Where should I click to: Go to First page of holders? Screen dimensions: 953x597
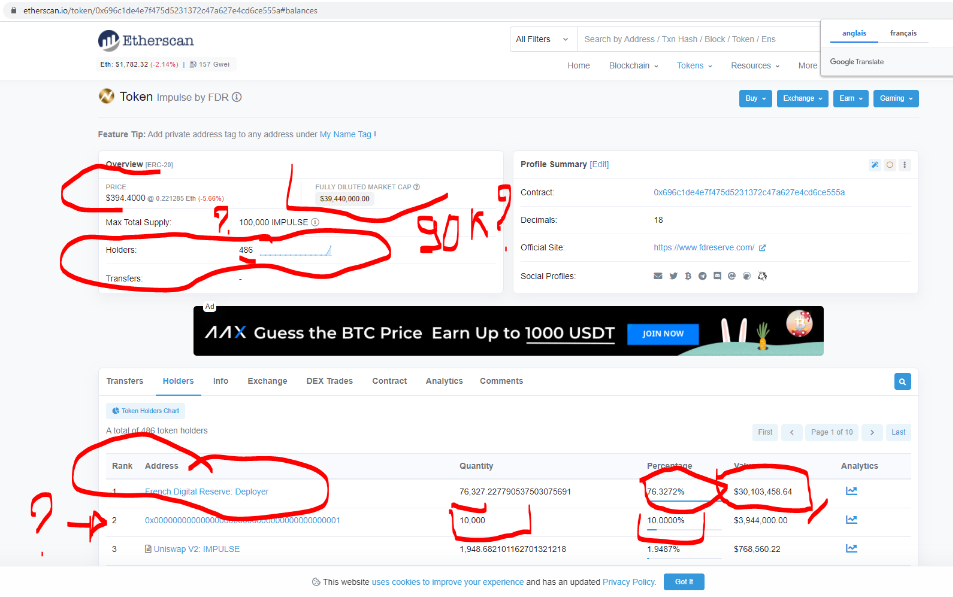tap(765, 432)
